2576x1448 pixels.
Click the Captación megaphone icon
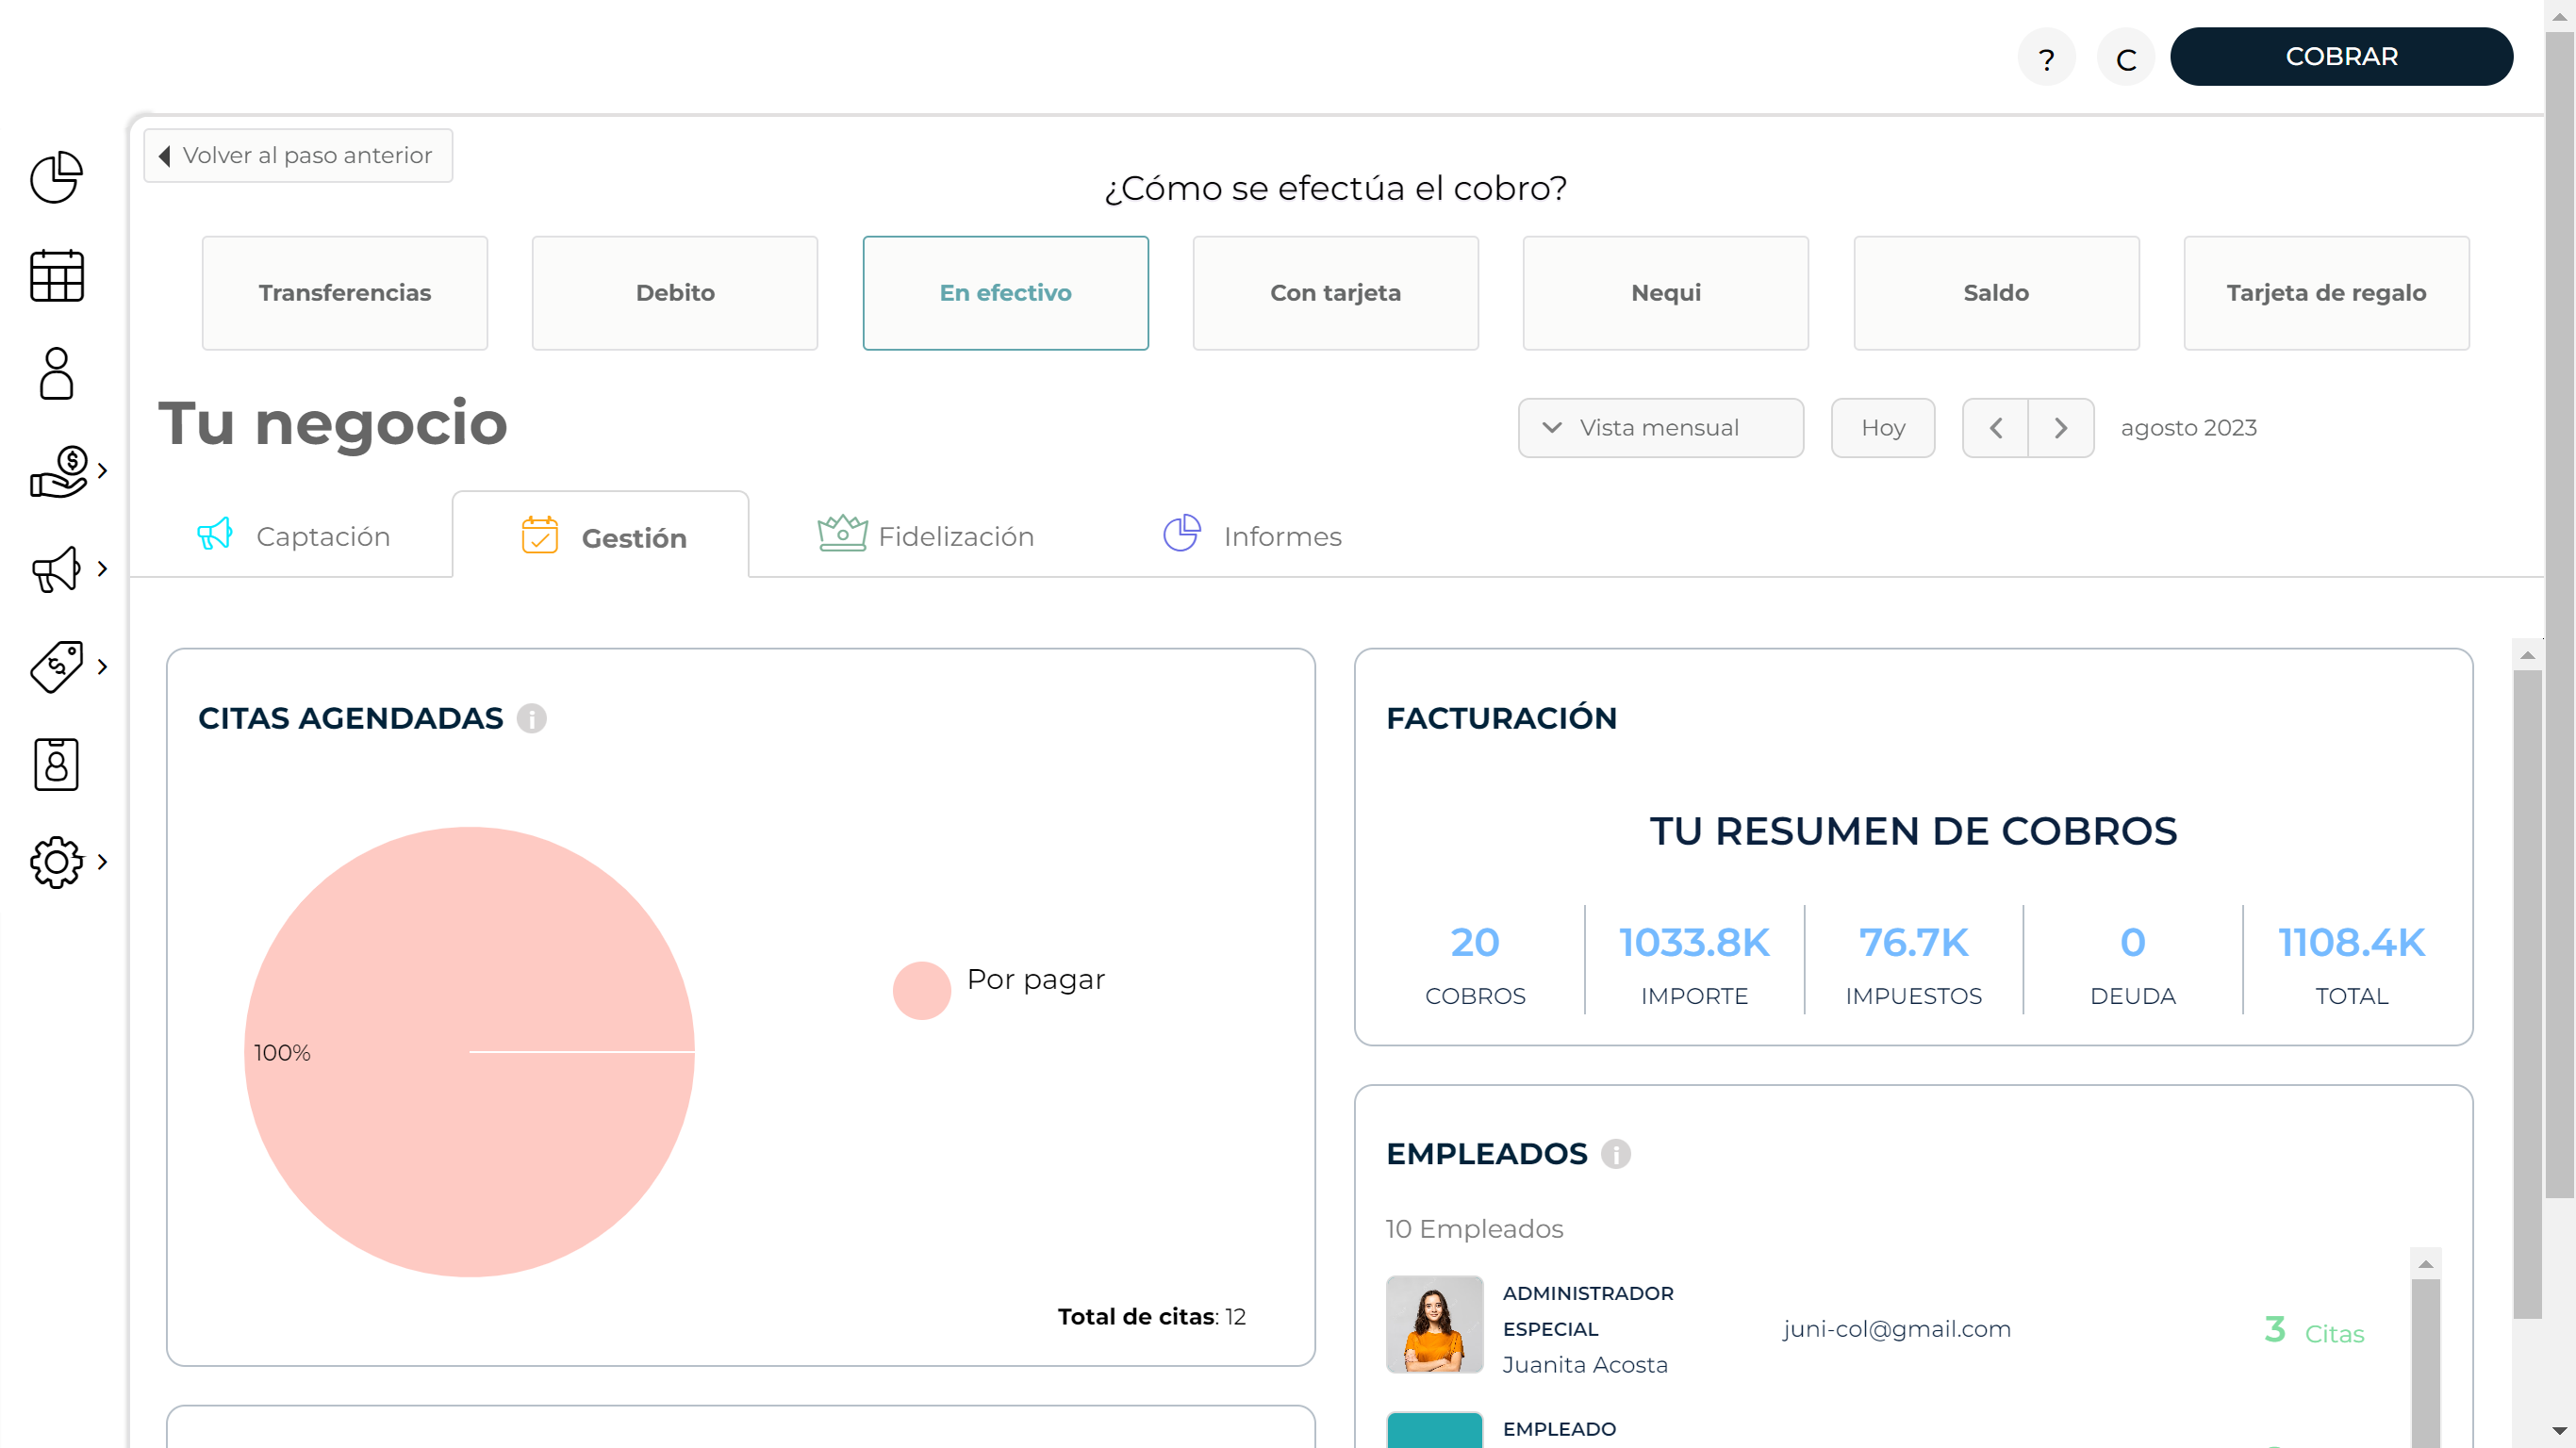click(x=215, y=534)
